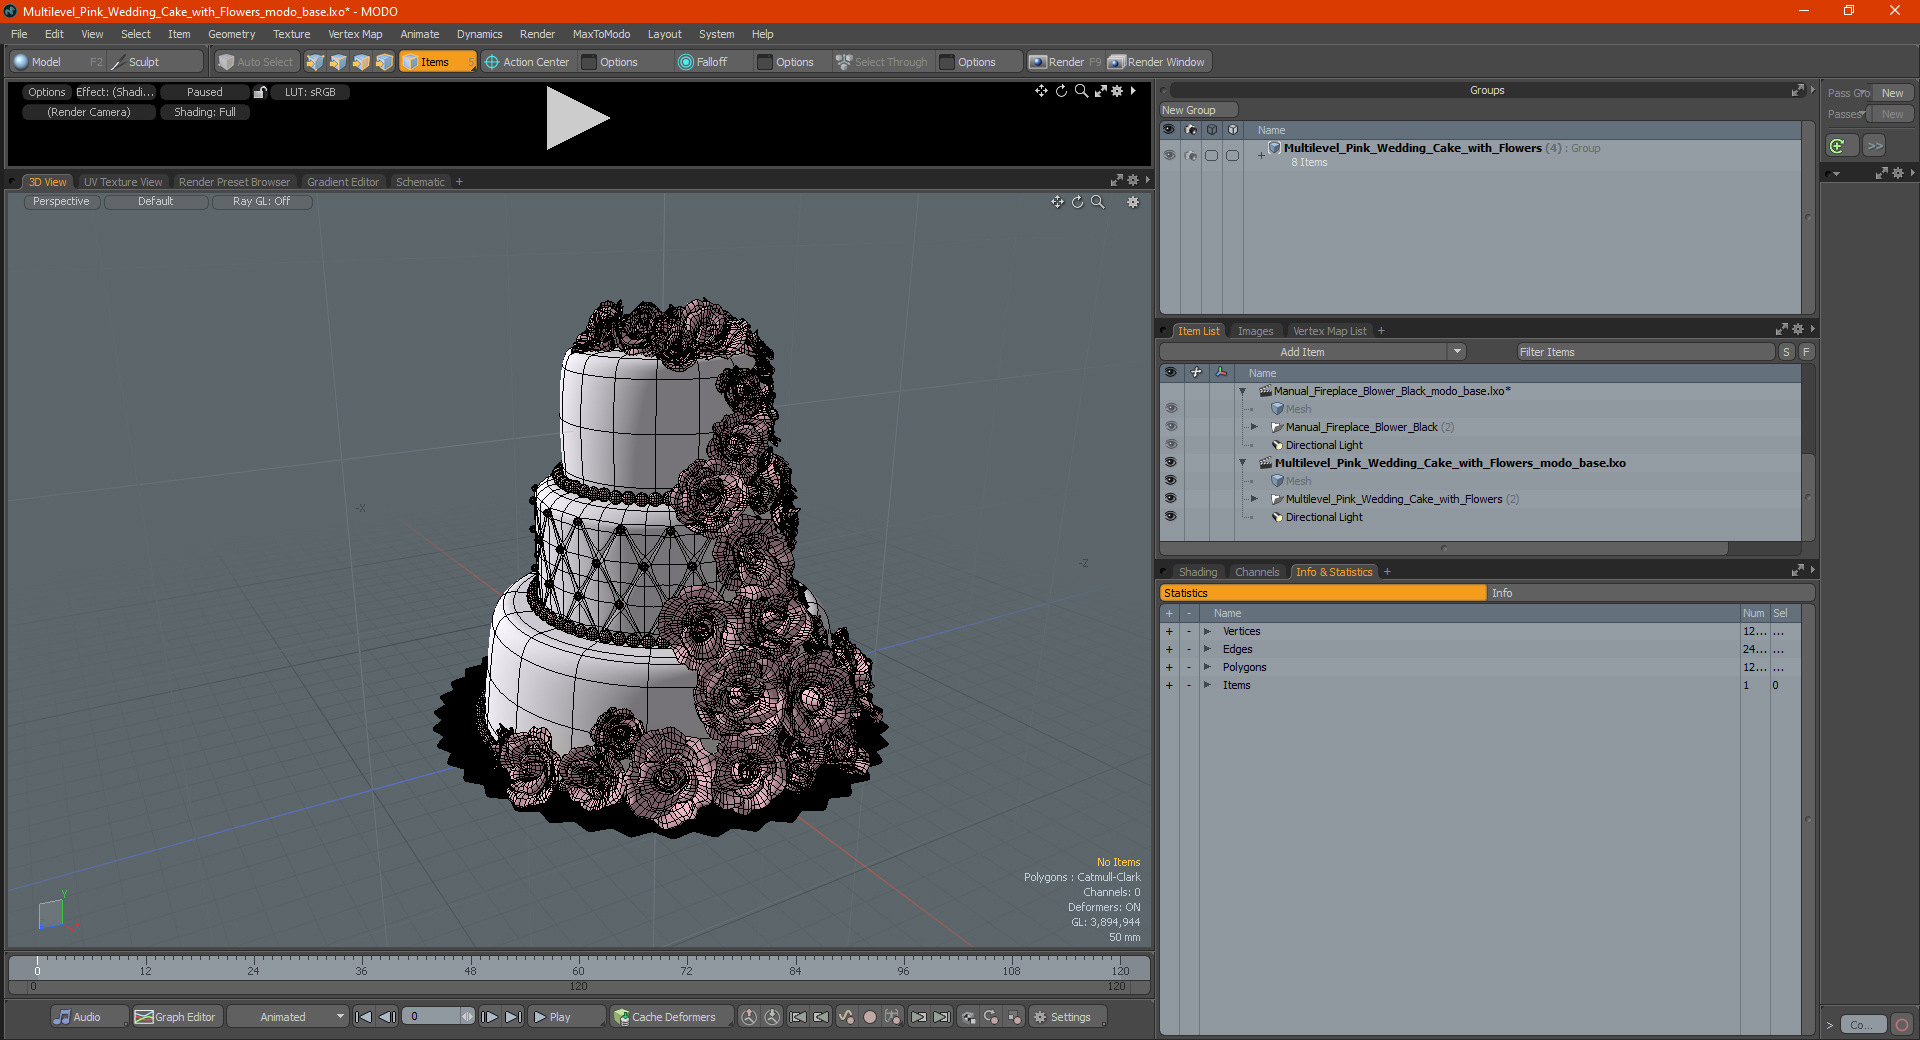Open Default shading style dropdown
This screenshot has width=1920, height=1040.
click(155, 201)
